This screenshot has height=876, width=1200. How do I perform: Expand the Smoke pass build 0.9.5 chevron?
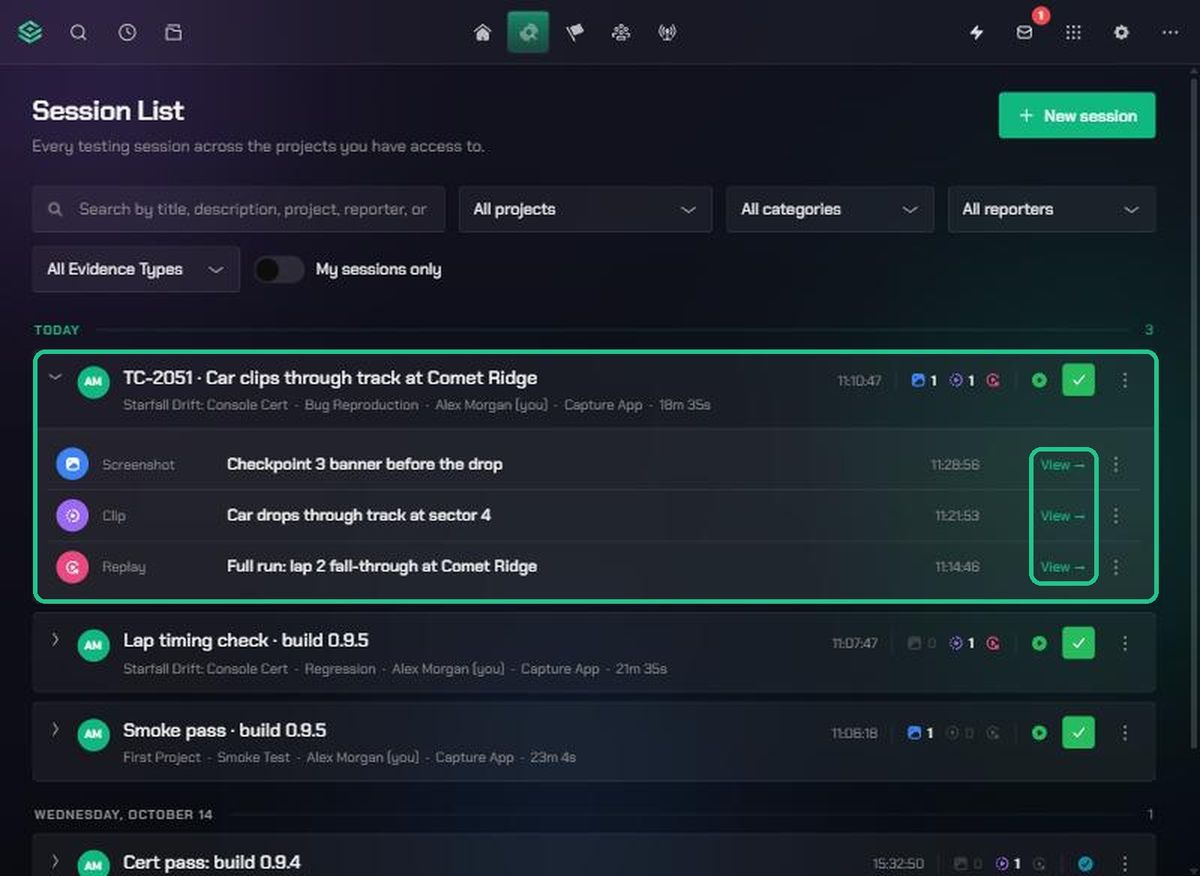pos(55,729)
